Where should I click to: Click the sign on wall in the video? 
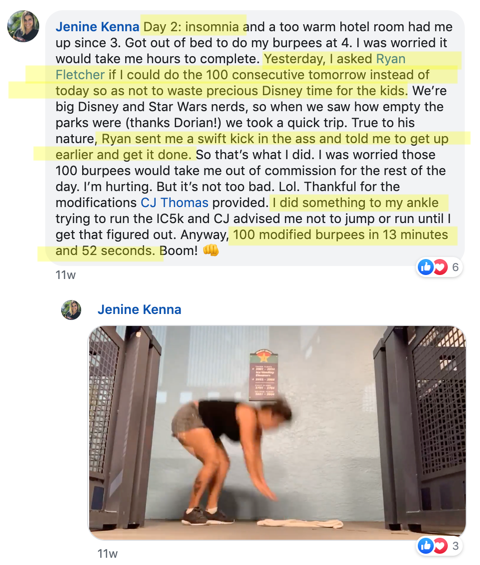tap(264, 374)
